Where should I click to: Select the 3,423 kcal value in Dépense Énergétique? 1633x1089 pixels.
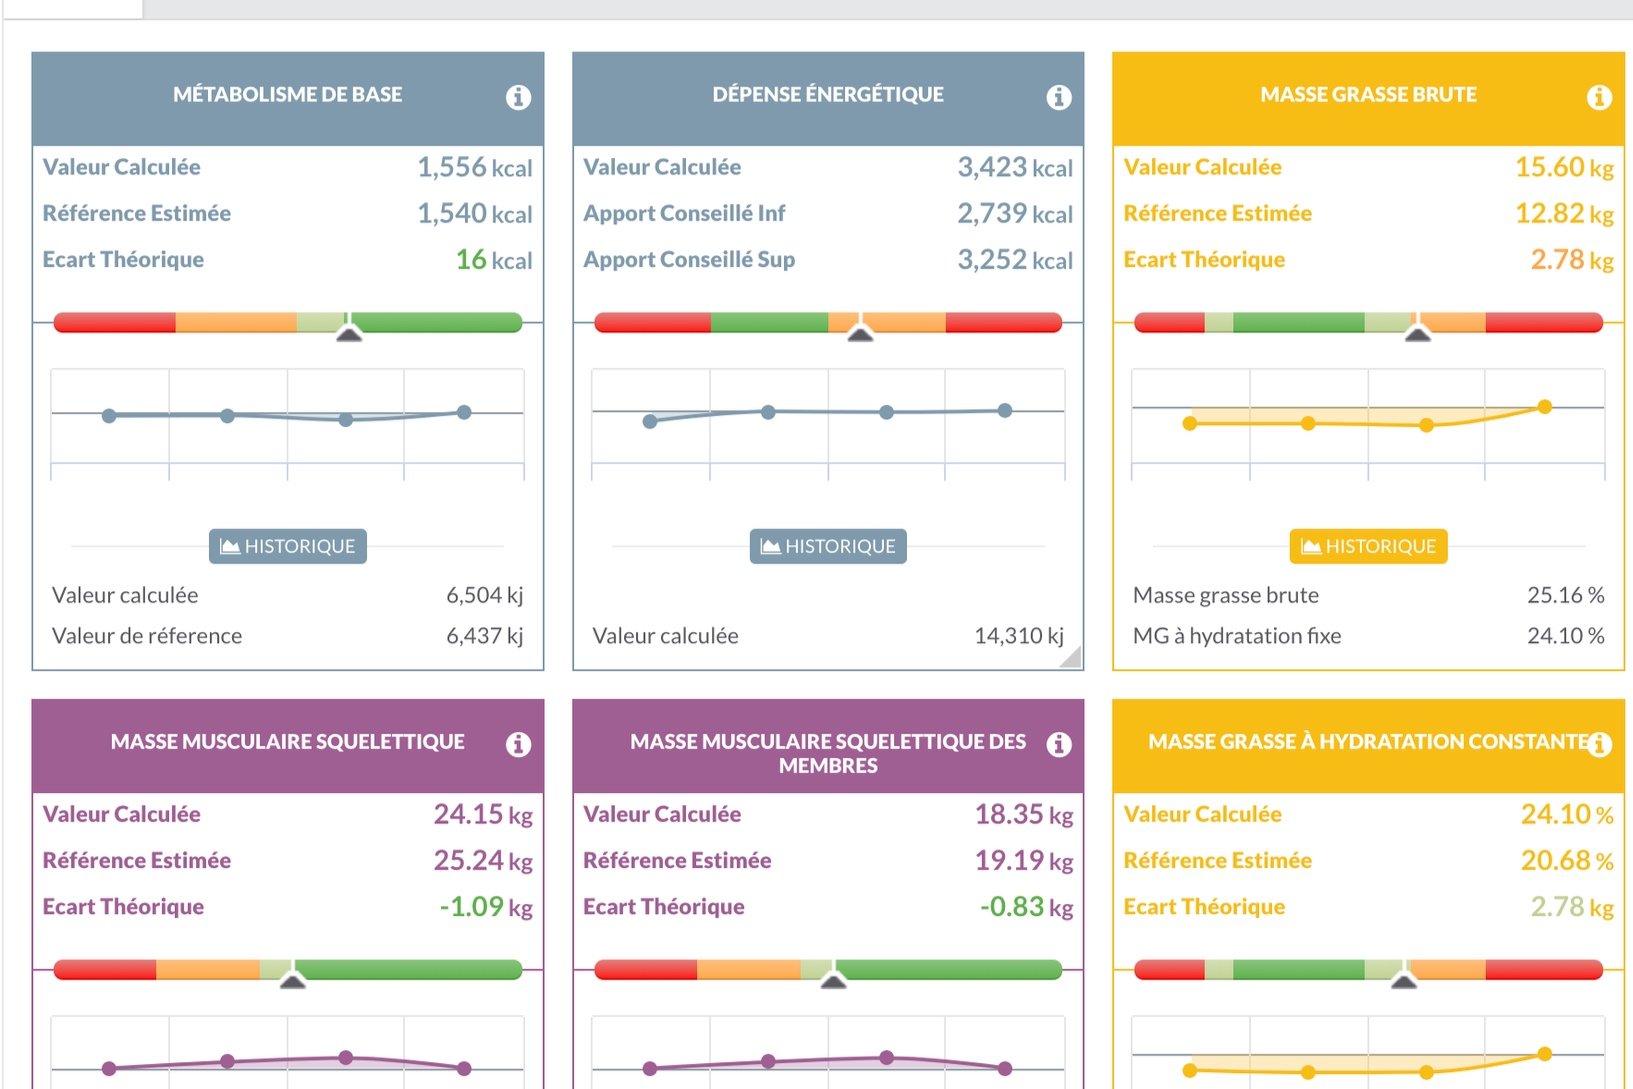pos(1015,167)
